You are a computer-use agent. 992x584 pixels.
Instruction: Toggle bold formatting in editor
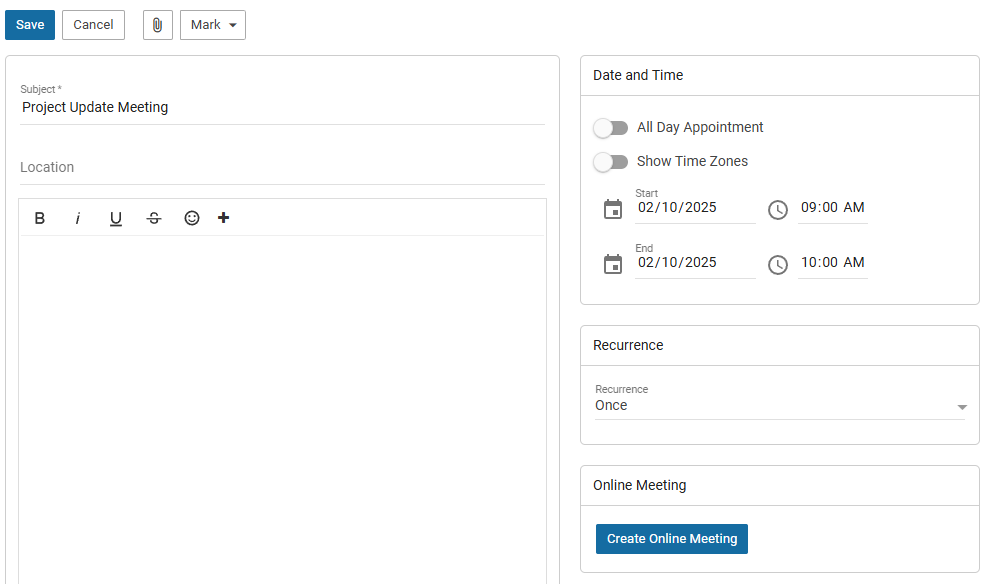point(40,218)
